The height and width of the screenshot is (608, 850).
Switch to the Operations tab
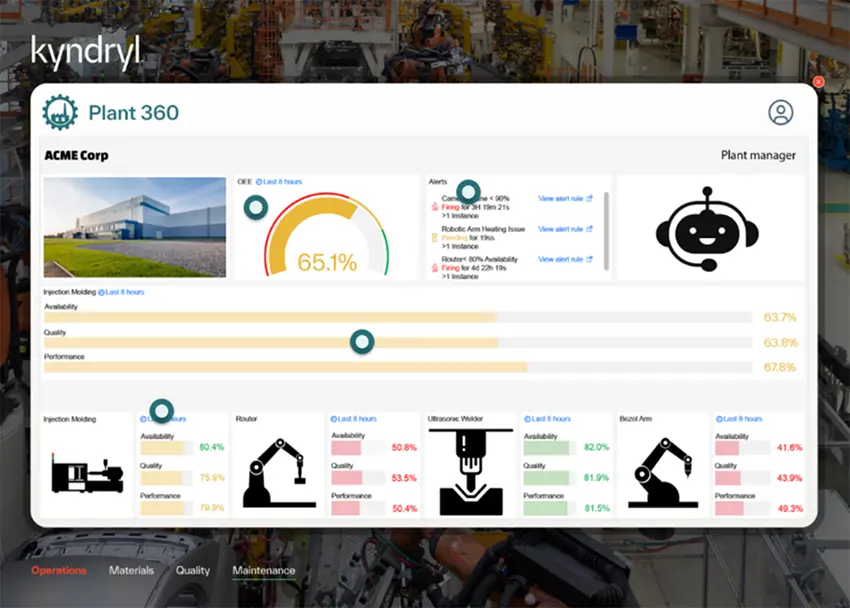click(x=59, y=570)
